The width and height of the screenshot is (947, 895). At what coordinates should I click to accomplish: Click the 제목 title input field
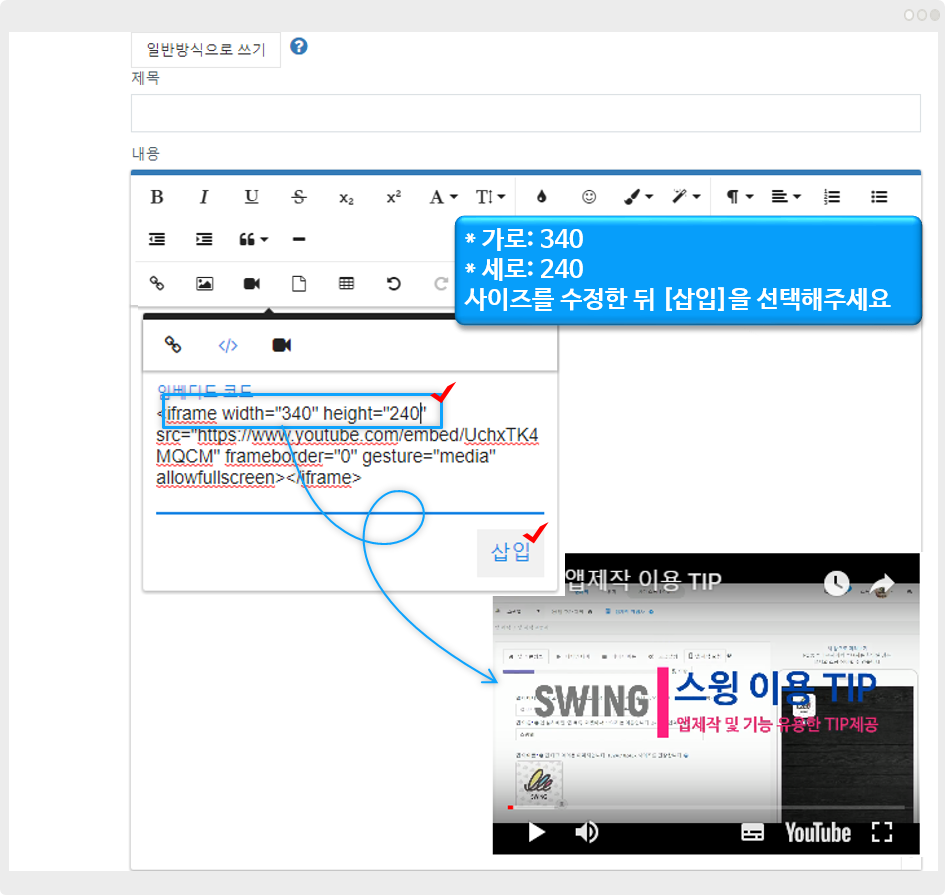(x=525, y=113)
